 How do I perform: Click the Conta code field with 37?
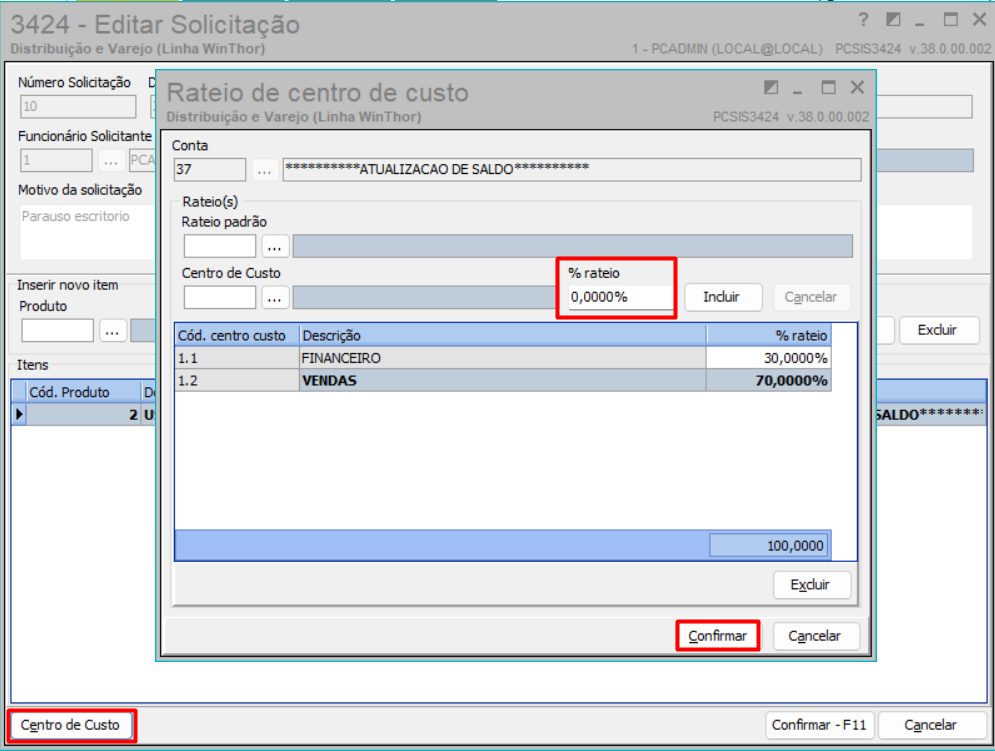click(x=210, y=169)
